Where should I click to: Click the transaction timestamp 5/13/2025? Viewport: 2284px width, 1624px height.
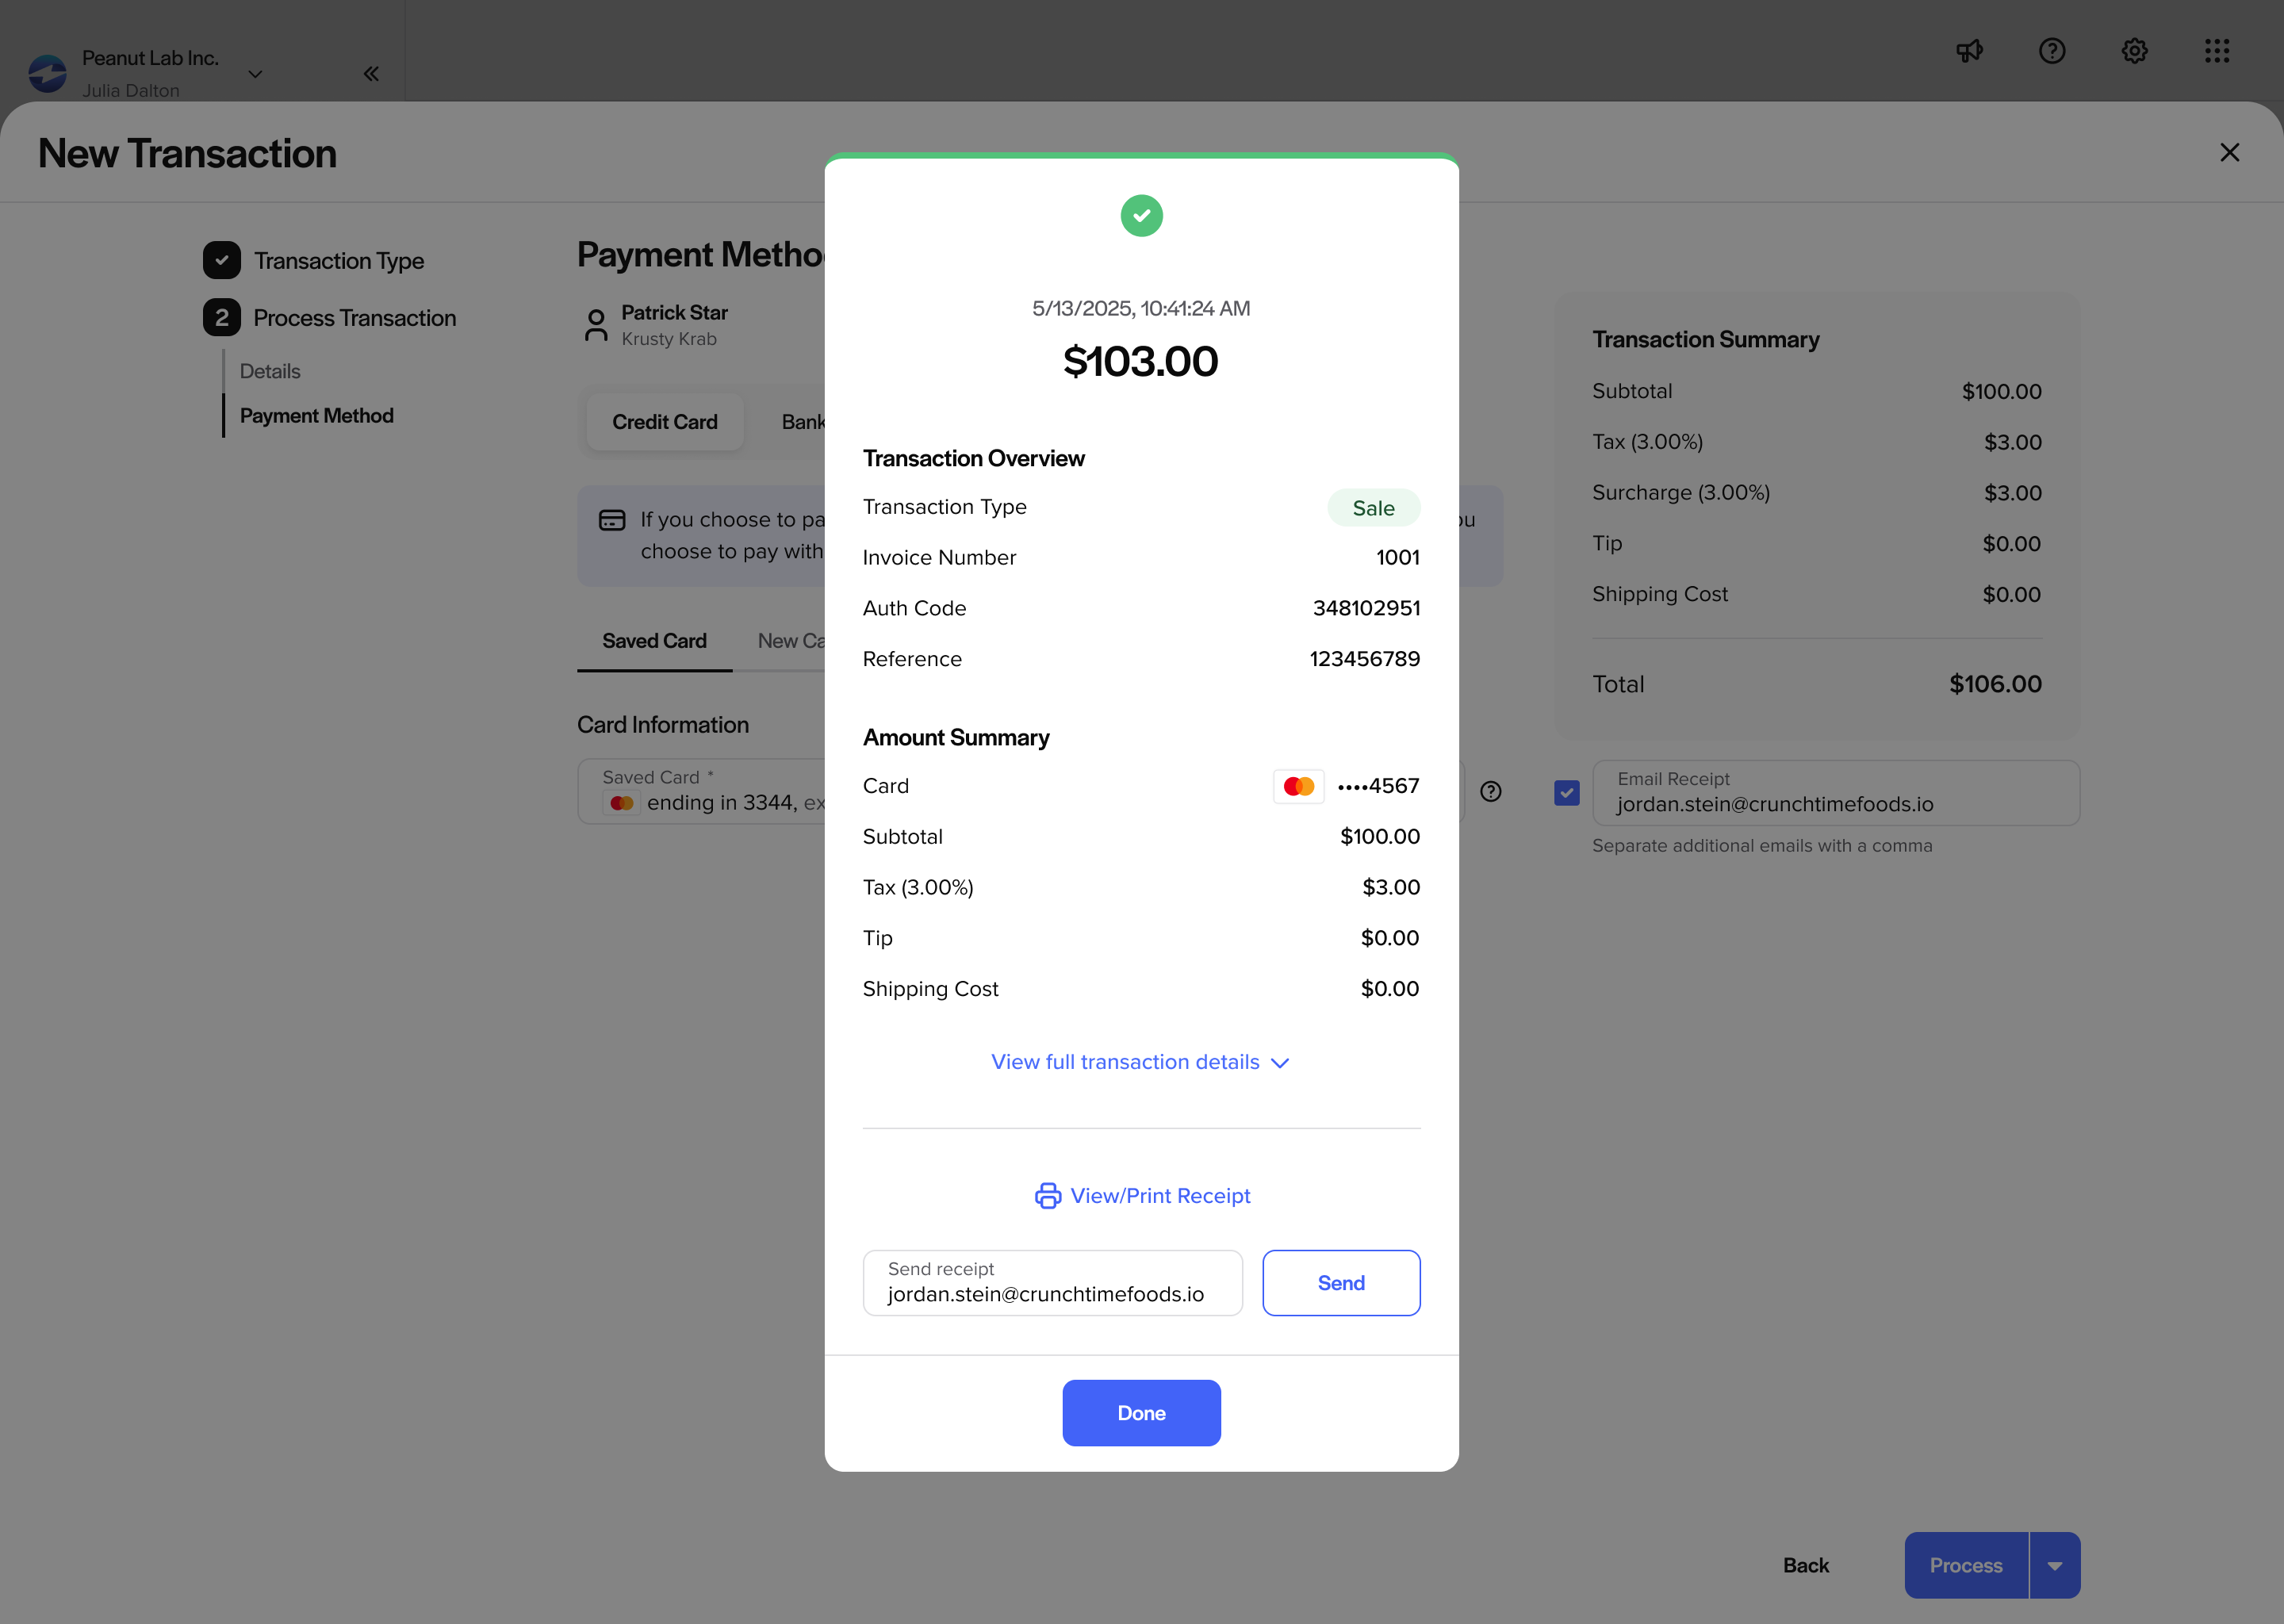1141,308
